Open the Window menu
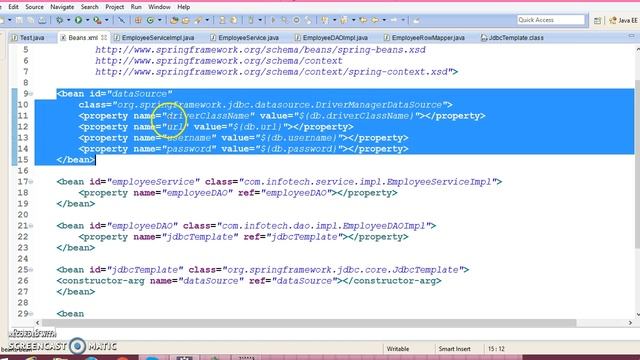The image size is (640, 360). click(159, 7)
